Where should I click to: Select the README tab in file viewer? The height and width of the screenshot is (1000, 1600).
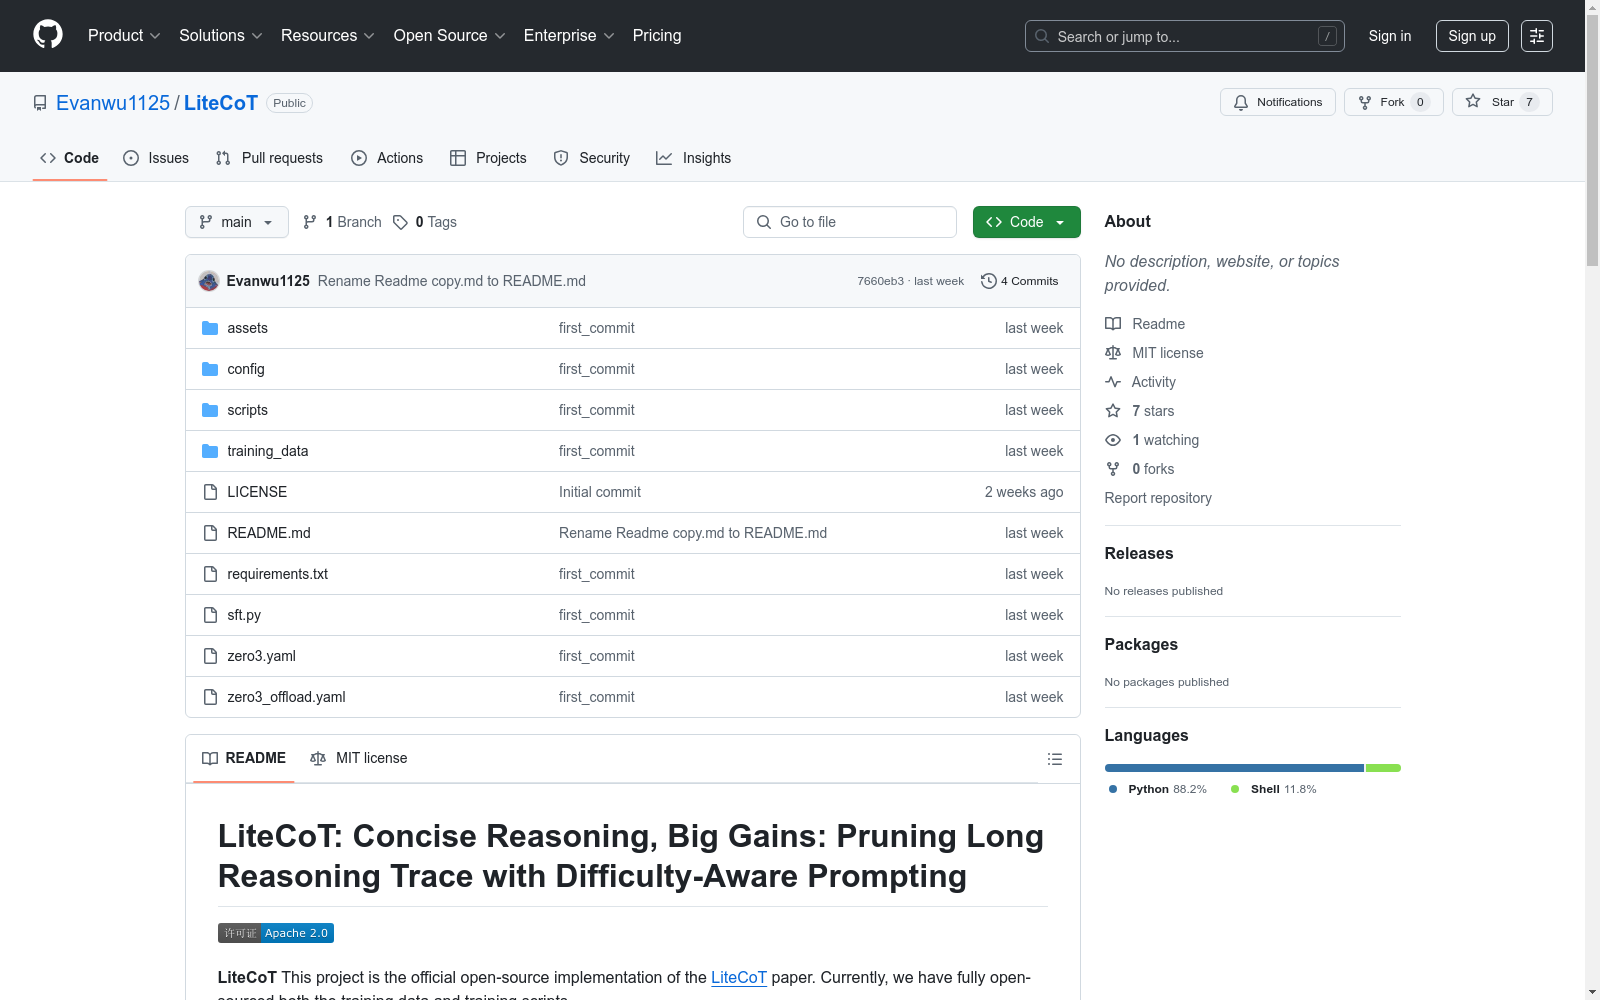(x=244, y=758)
